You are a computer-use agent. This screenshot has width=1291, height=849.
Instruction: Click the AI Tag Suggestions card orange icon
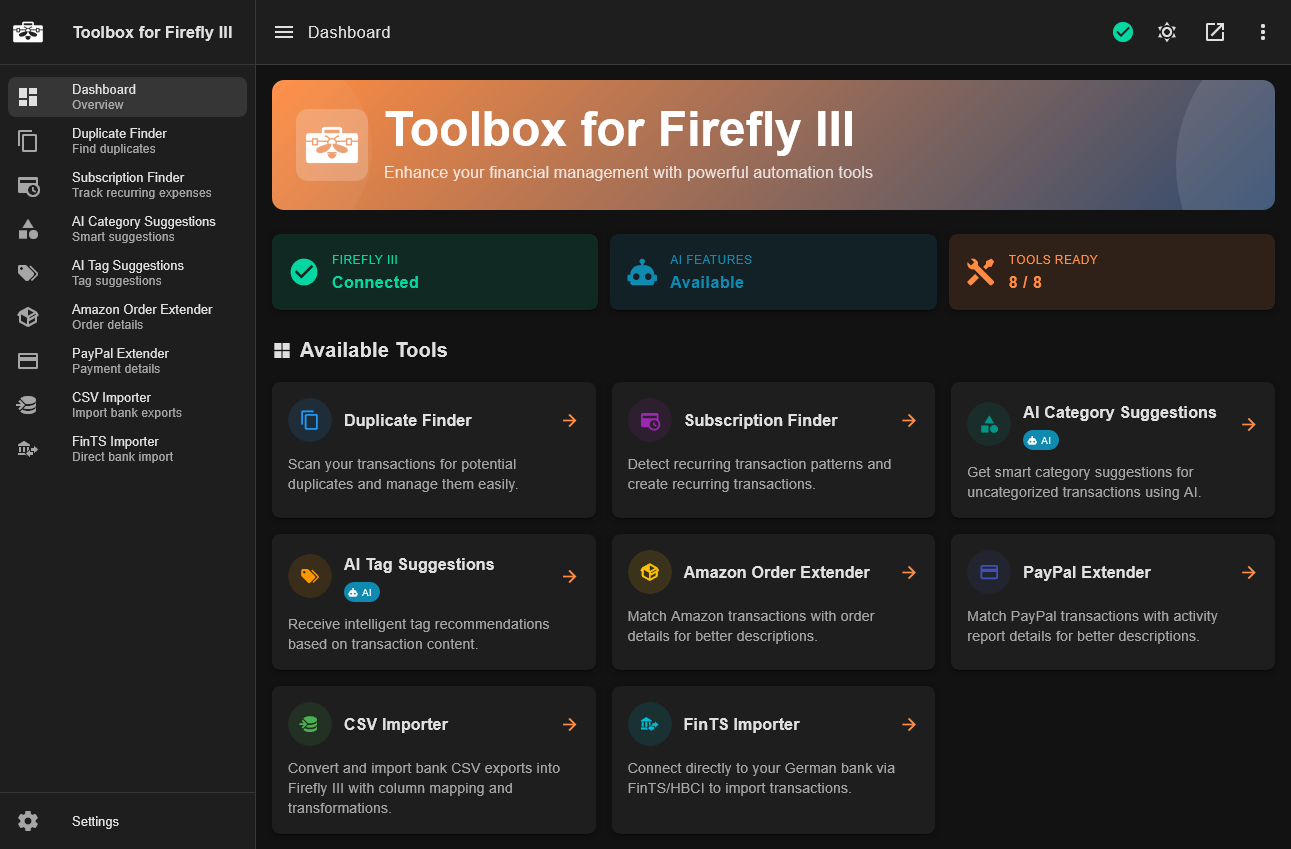click(310, 576)
